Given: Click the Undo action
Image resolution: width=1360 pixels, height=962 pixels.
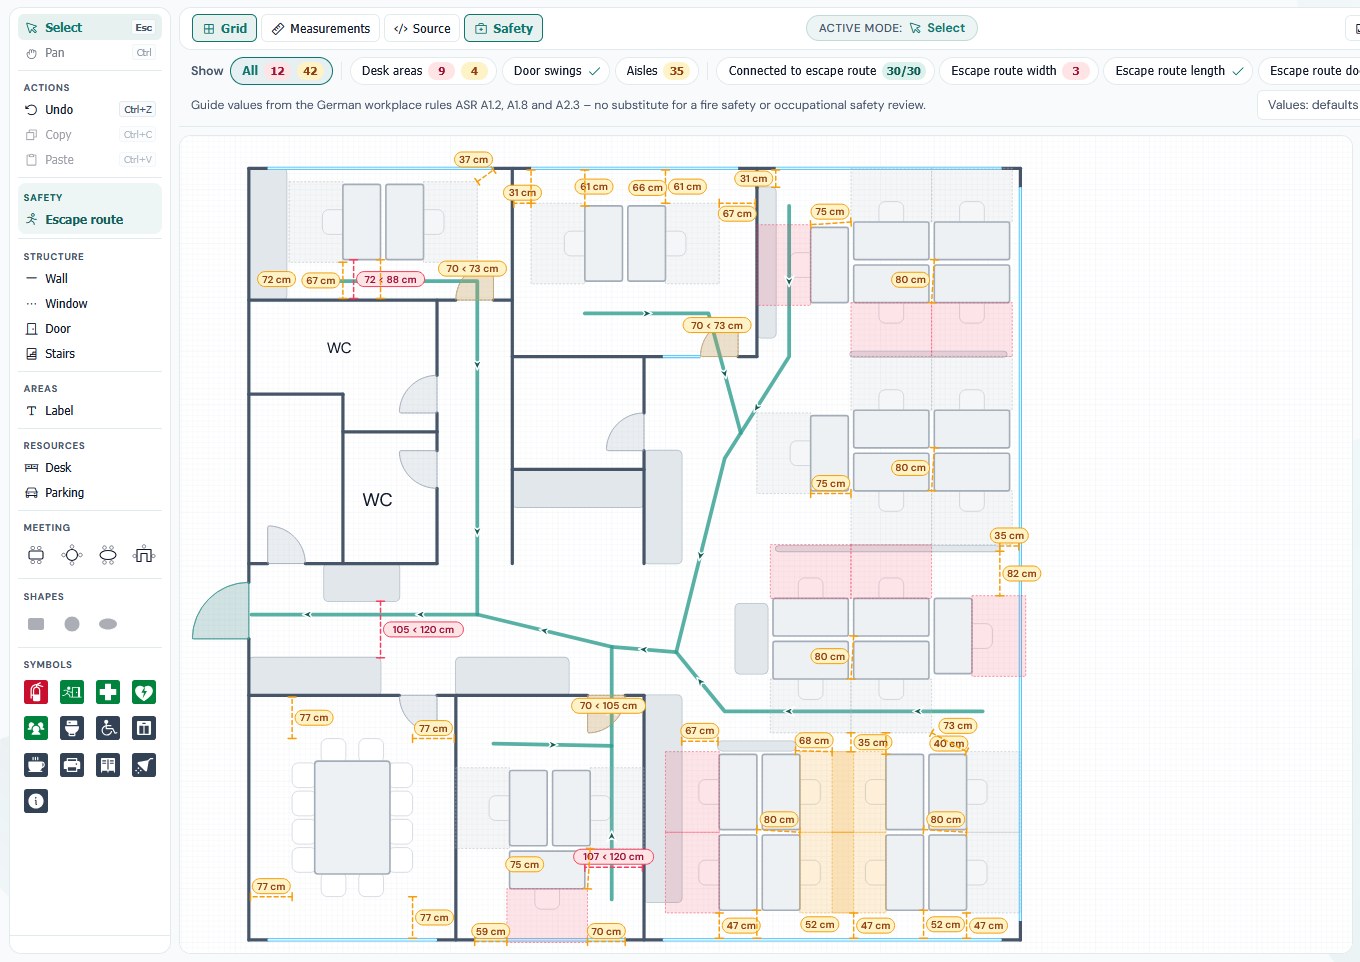Looking at the screenshot, I should 90,110.
